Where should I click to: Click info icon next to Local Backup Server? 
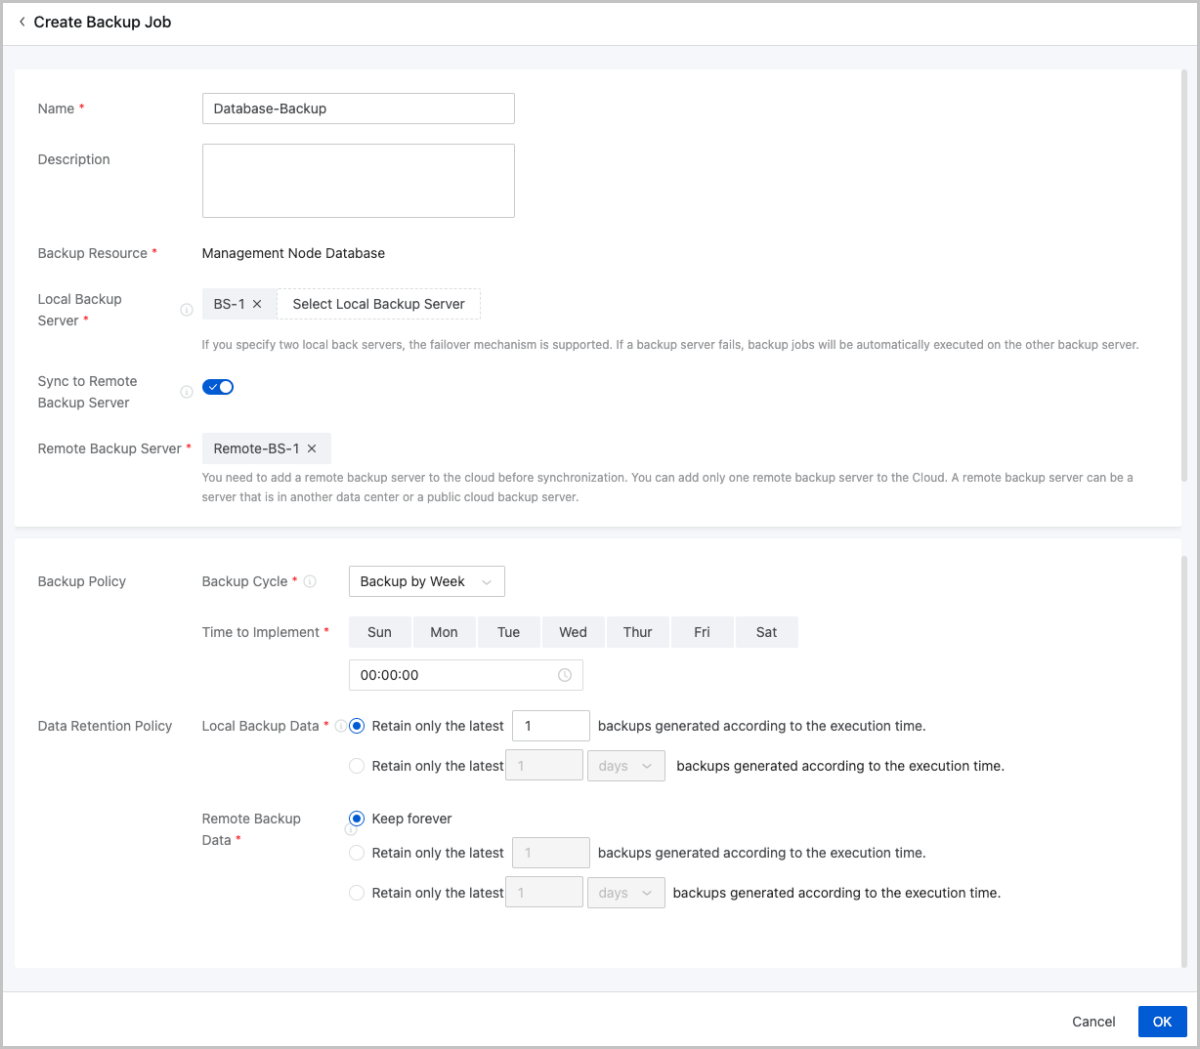[x=186, y=310]
